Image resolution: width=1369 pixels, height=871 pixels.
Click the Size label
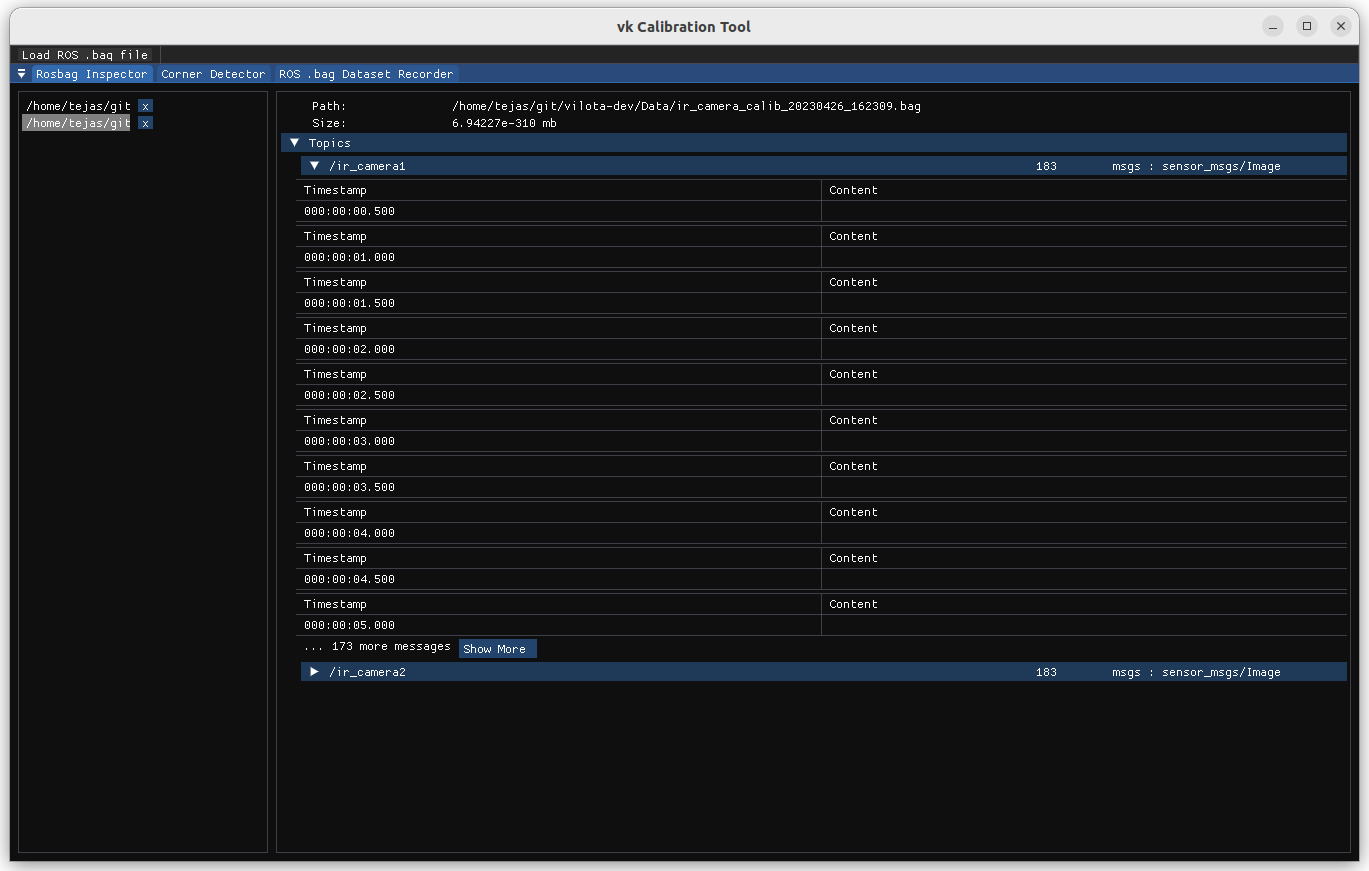click(x=329, y=123)
